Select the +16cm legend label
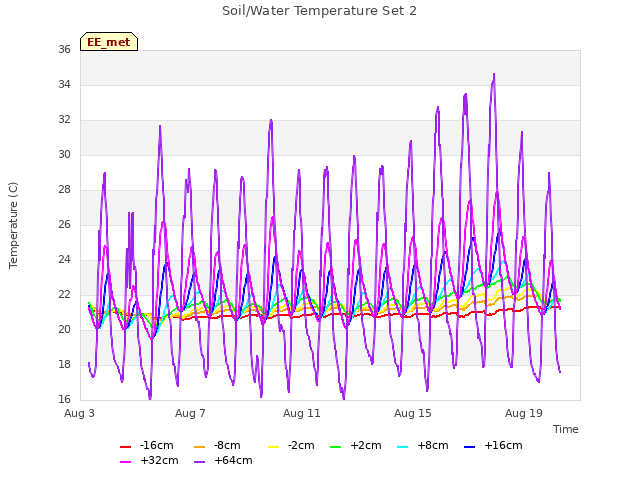The width and height of the screenshot is (640, 480). [x=503, y=445]
